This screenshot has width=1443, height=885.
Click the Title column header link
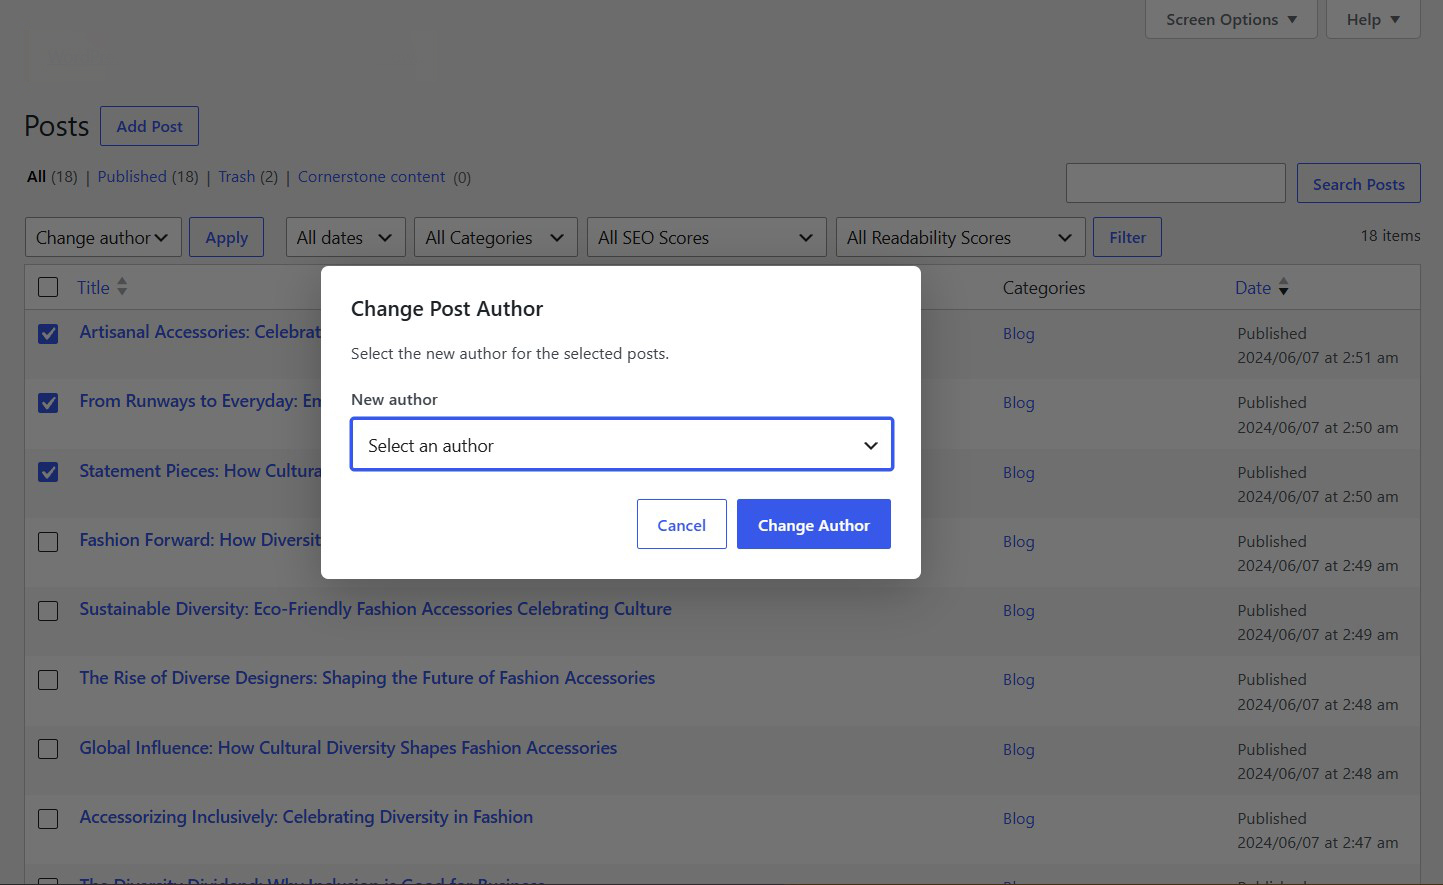coord(93,288)
